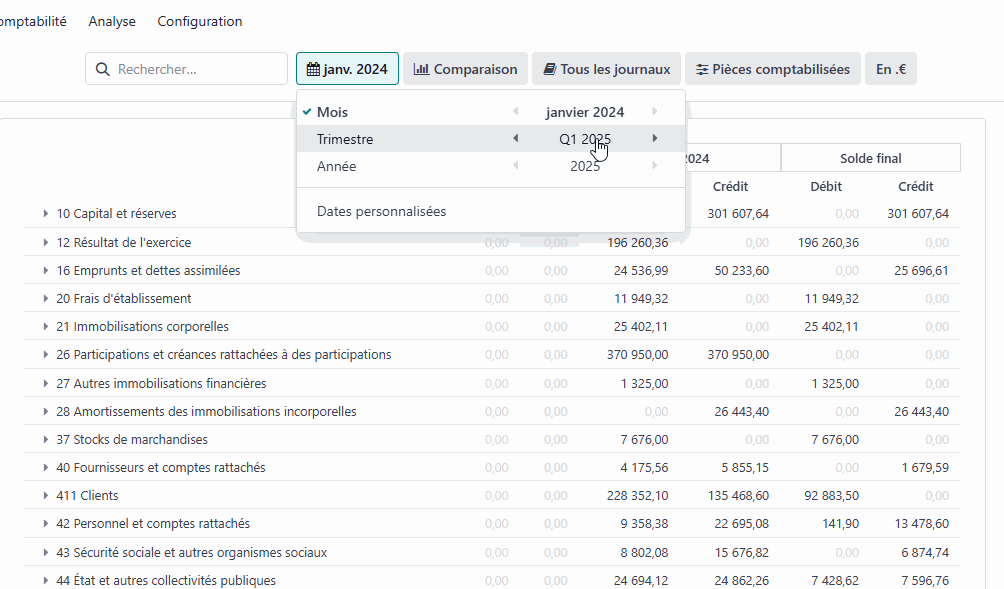Click the 'Tous les journaux' button

(x=606, y=69)
